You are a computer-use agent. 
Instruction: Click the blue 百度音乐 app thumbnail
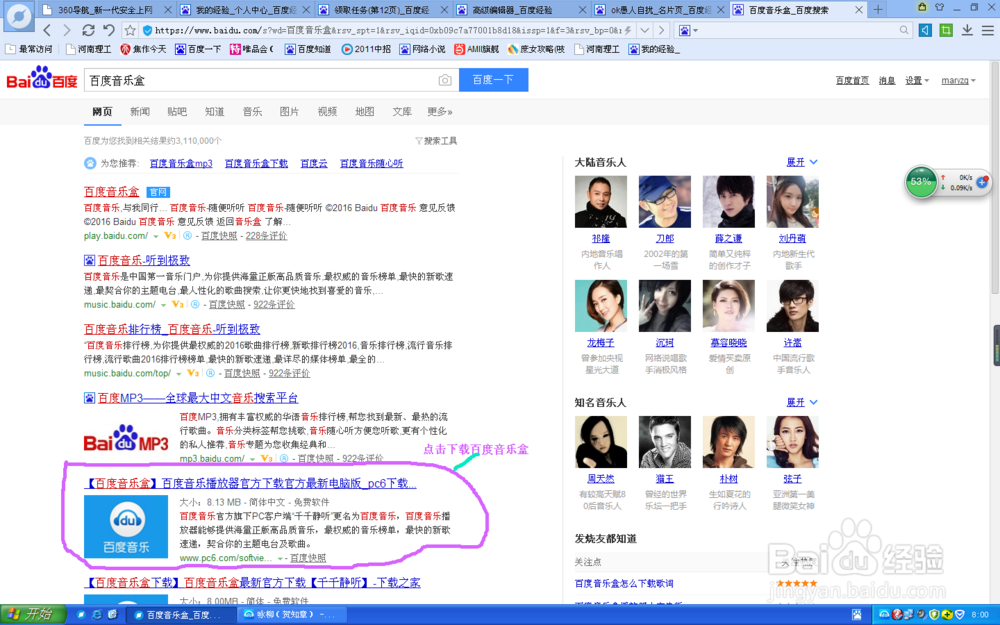(x=126, y=526)
